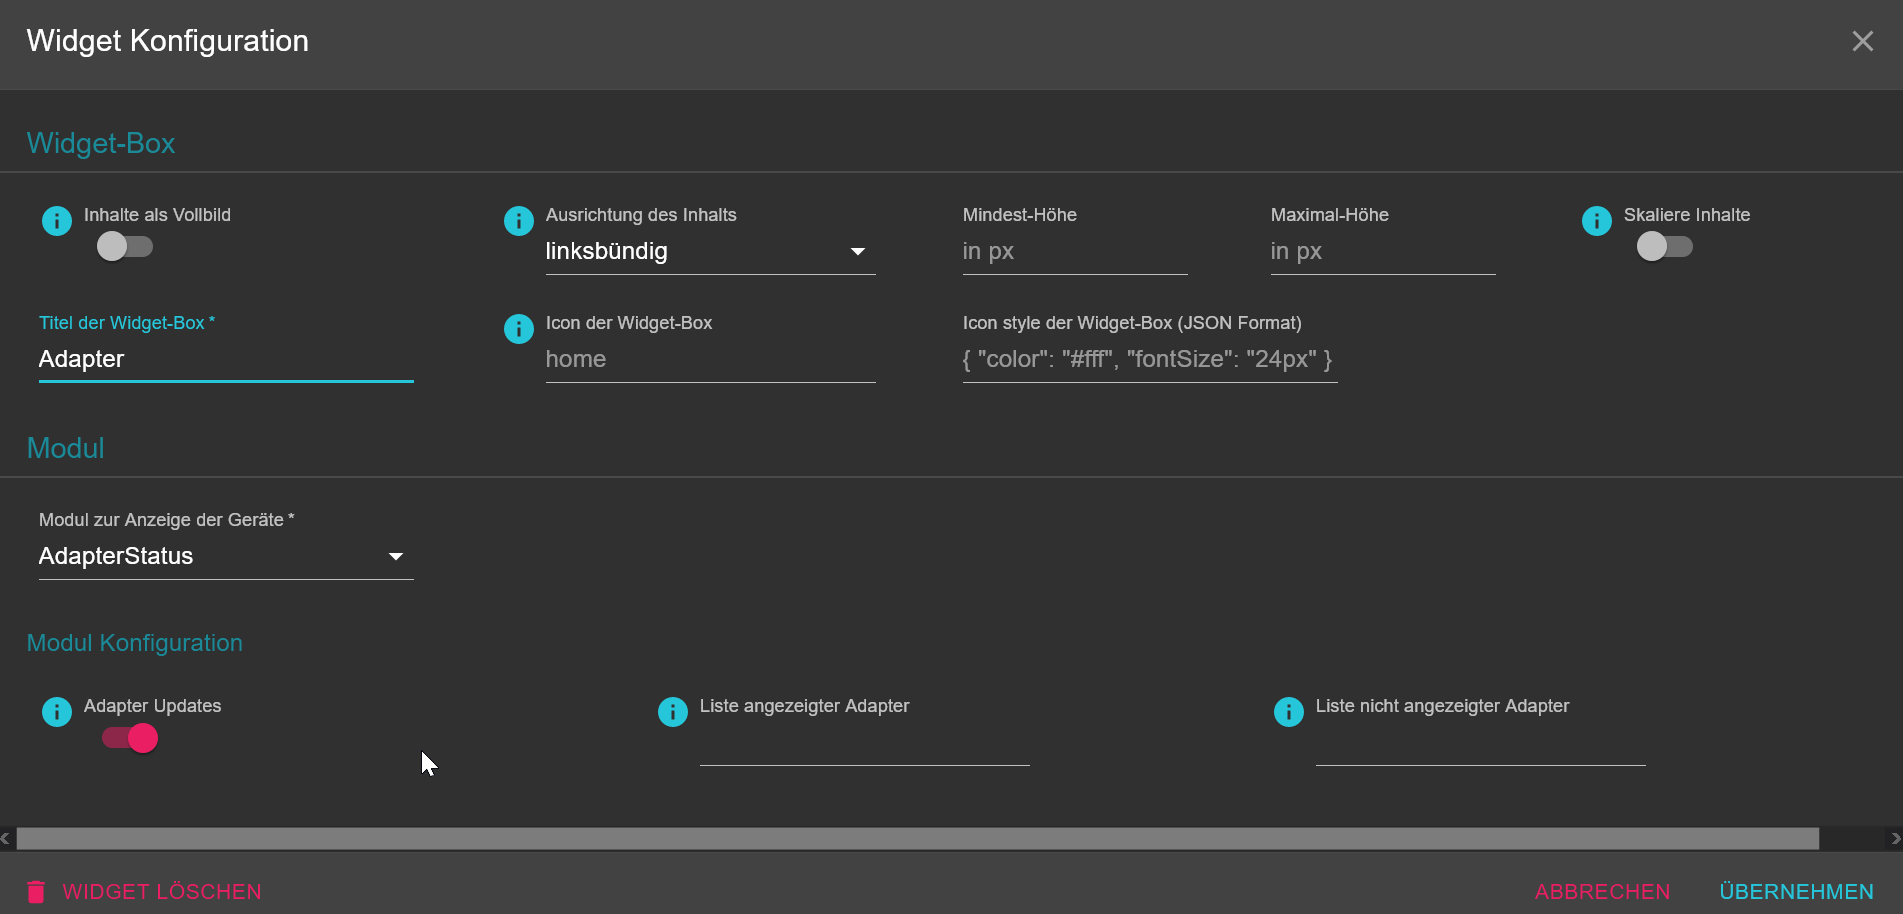The width and height of the screenshot is (1903, 914).
Task: Click Liste nicht angezeigter Adapter input field
Action: pos(1481,746)
